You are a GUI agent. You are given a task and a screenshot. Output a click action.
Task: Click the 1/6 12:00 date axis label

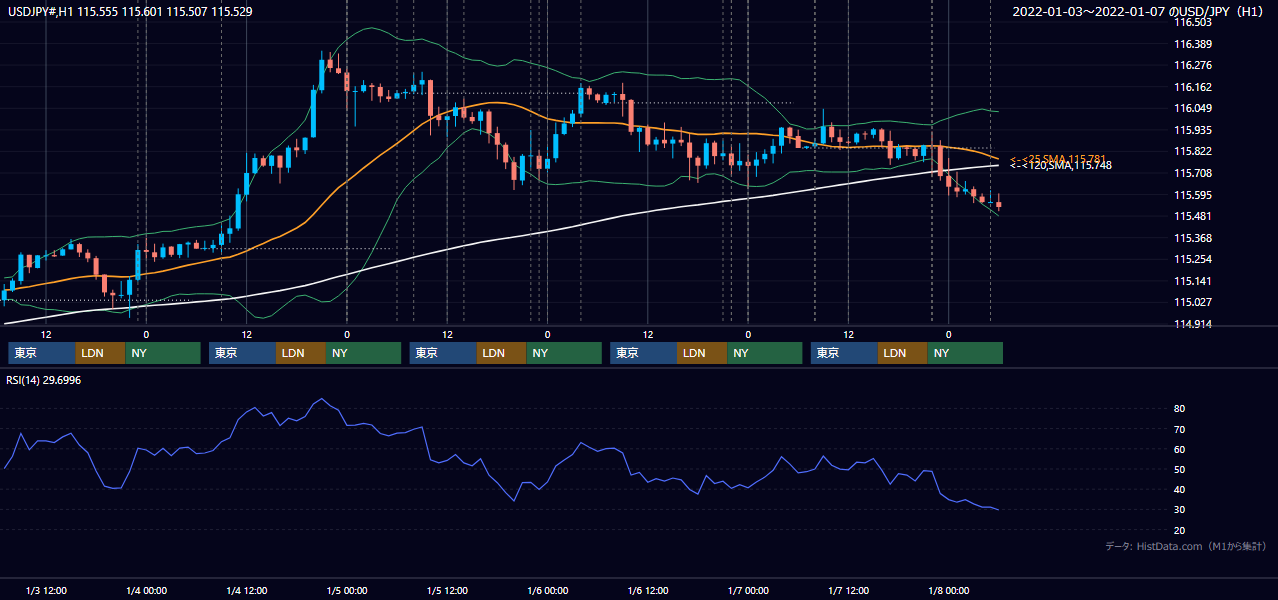pos(648,590)
